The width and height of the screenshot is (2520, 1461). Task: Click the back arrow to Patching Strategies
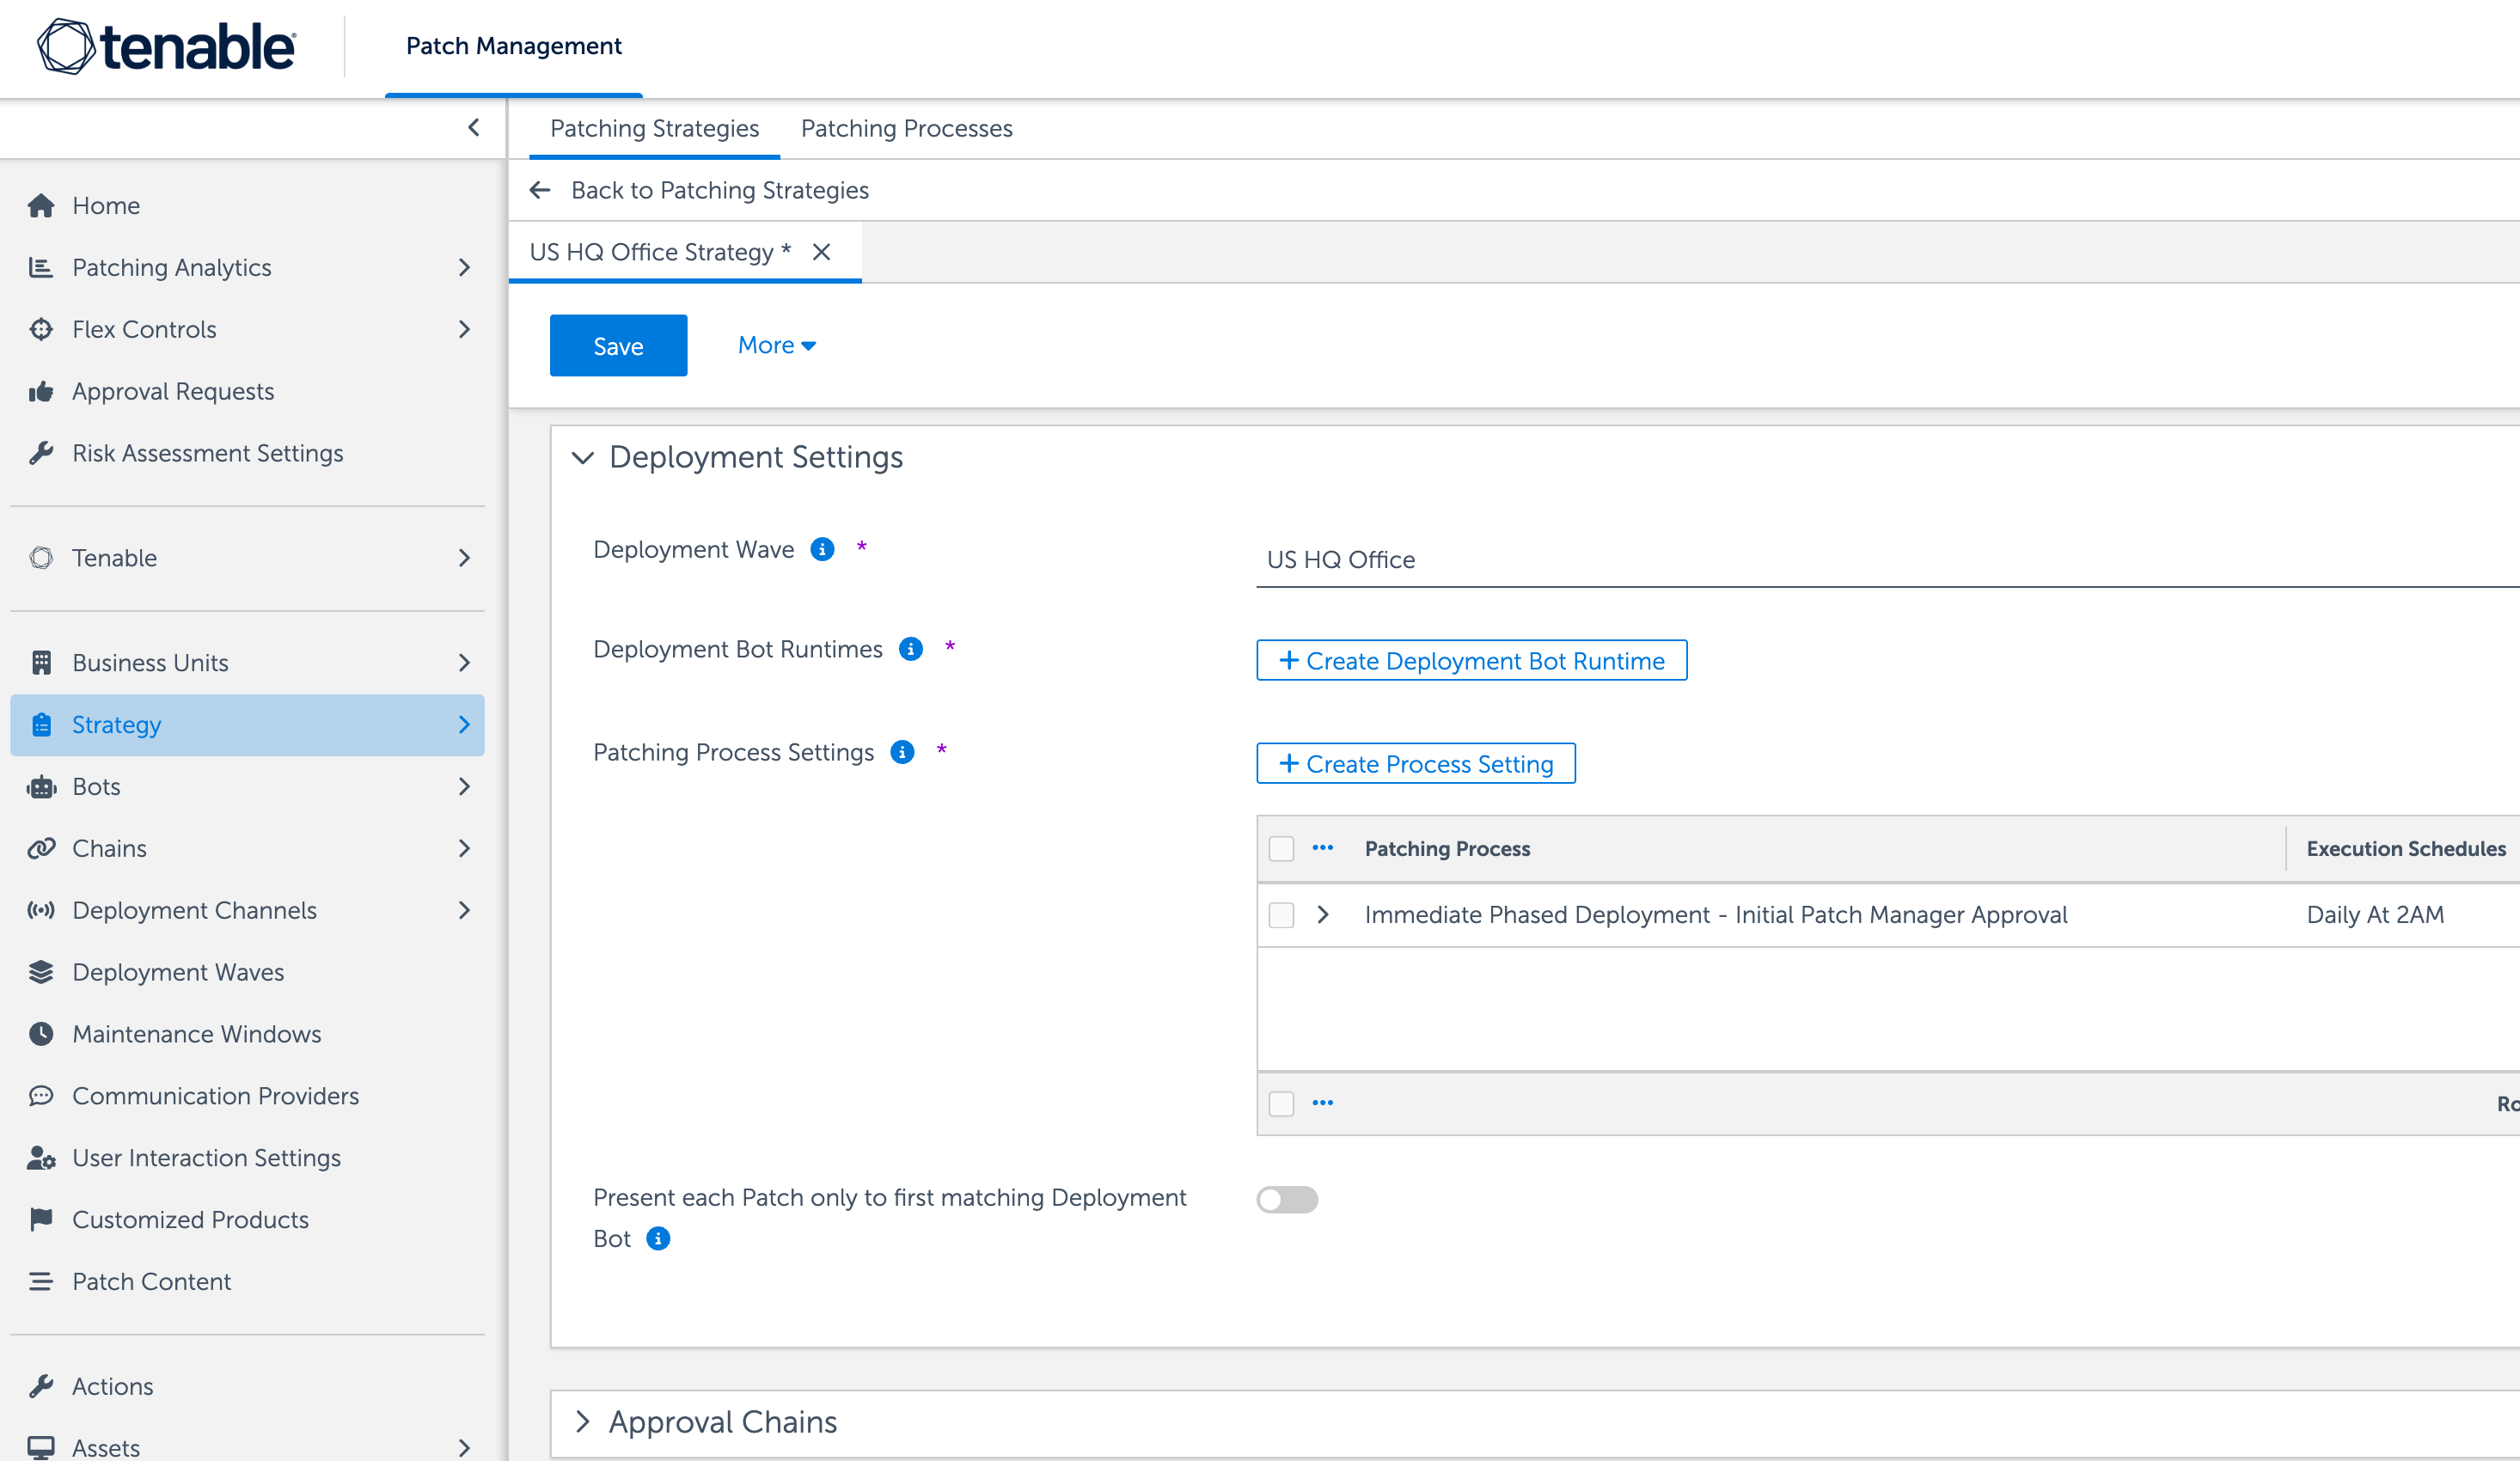(540, 190)
